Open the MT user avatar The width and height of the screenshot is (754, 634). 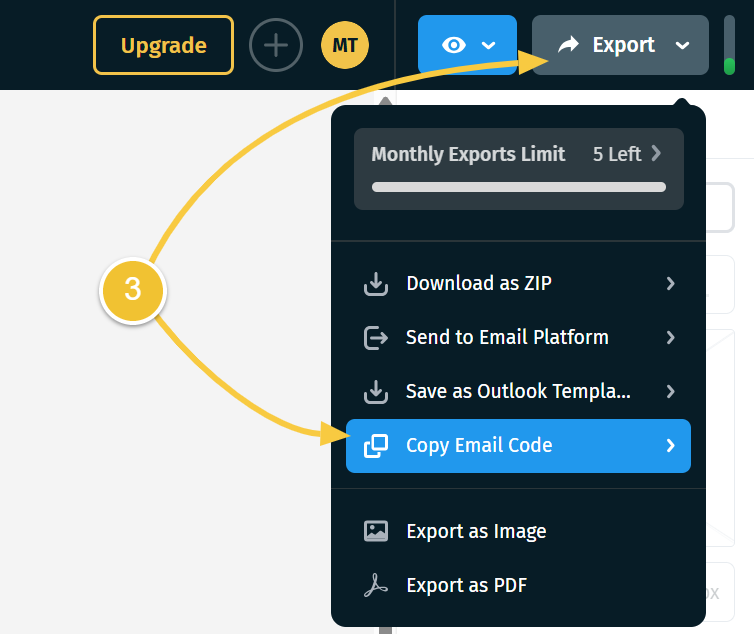(345, 45)
